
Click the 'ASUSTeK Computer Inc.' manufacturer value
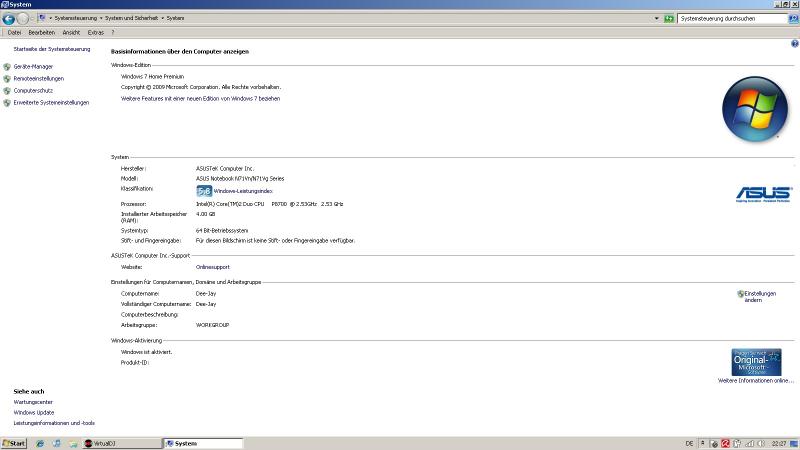[x=224, y=168]
